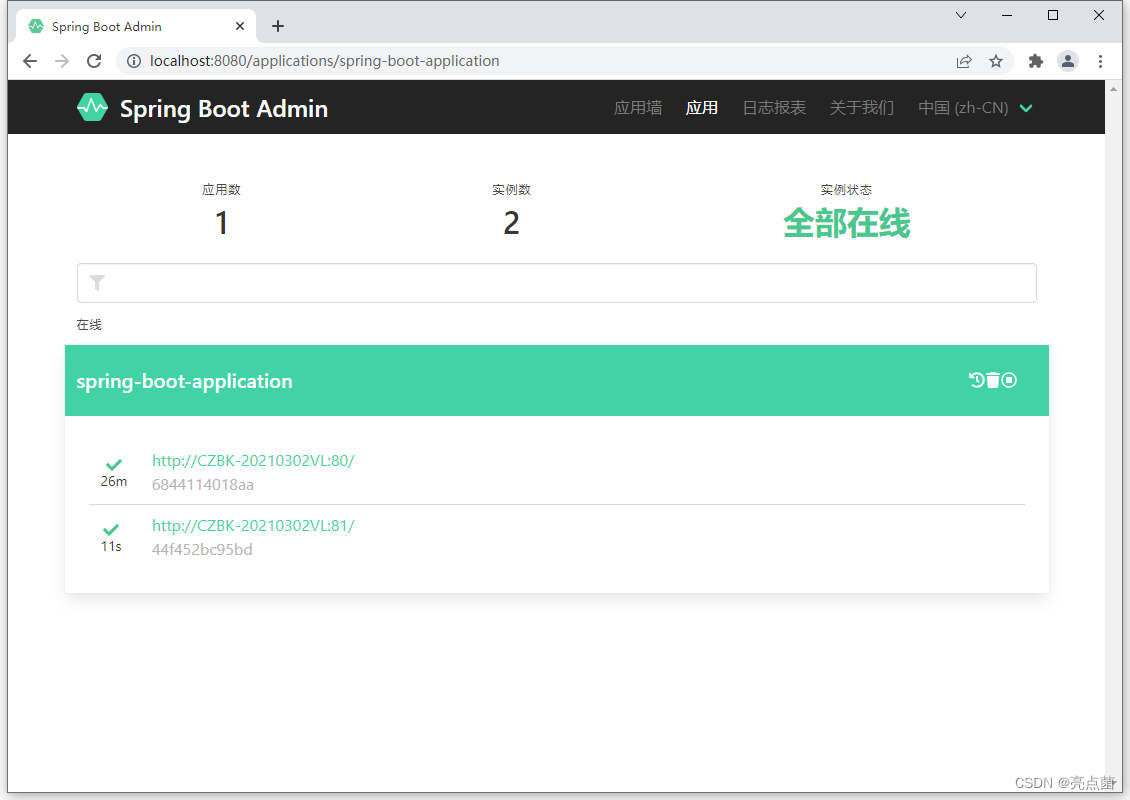Click the shutdown stop icon on the application header
This screenshot has height=800, width=1130.
point(1009,379)
